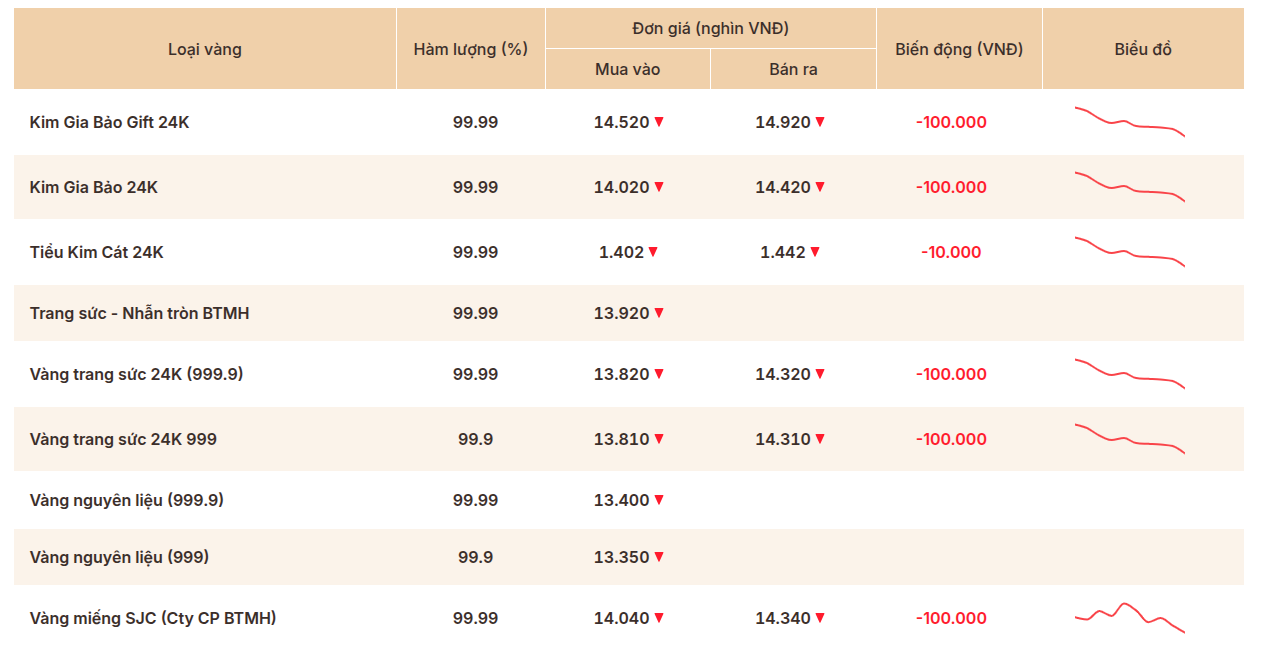This screenshot has width=1261, height=659.
Task: Click the Hàm lượng (%) header
Action: pyautogui.click(x=471, y=49)
